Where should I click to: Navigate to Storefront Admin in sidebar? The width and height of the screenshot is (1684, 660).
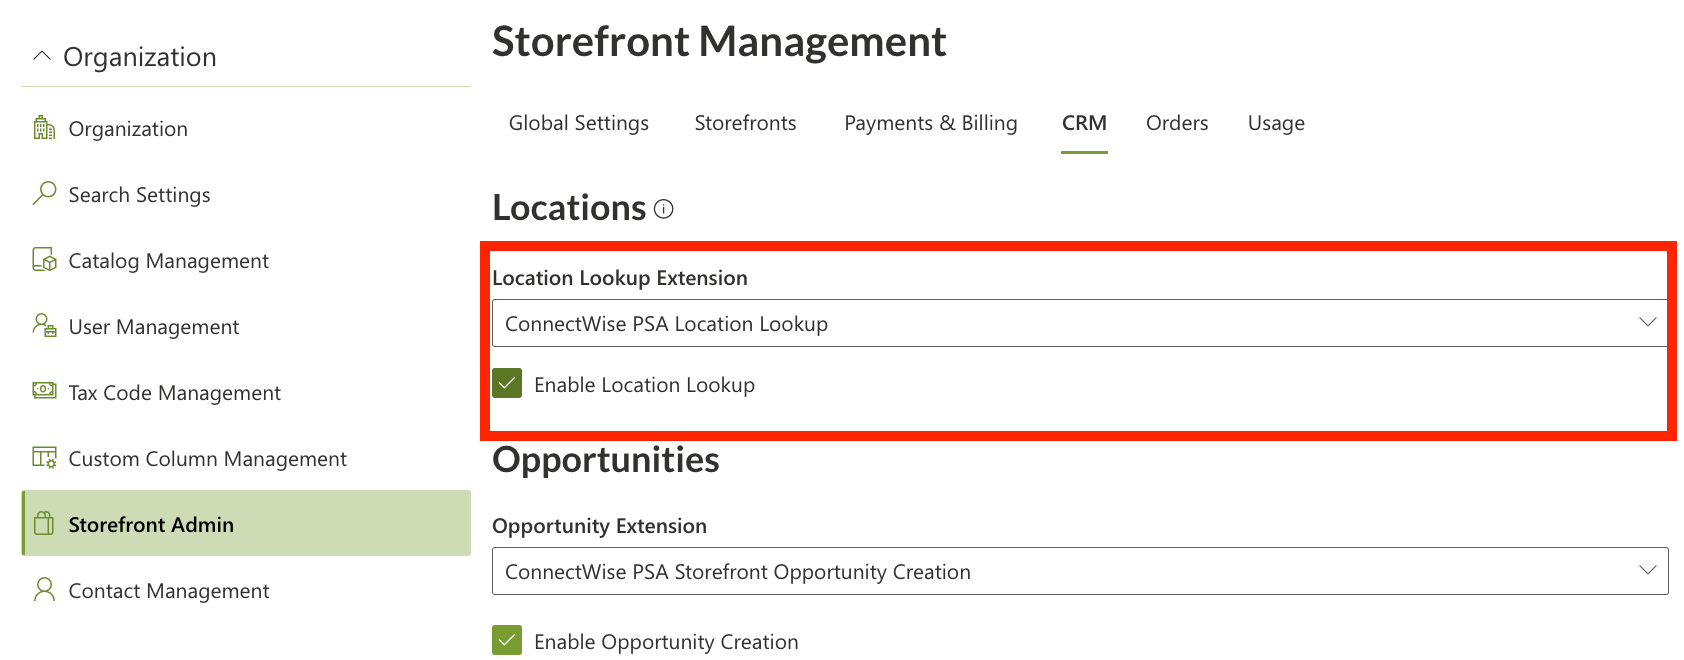click(x=151, y=524)
